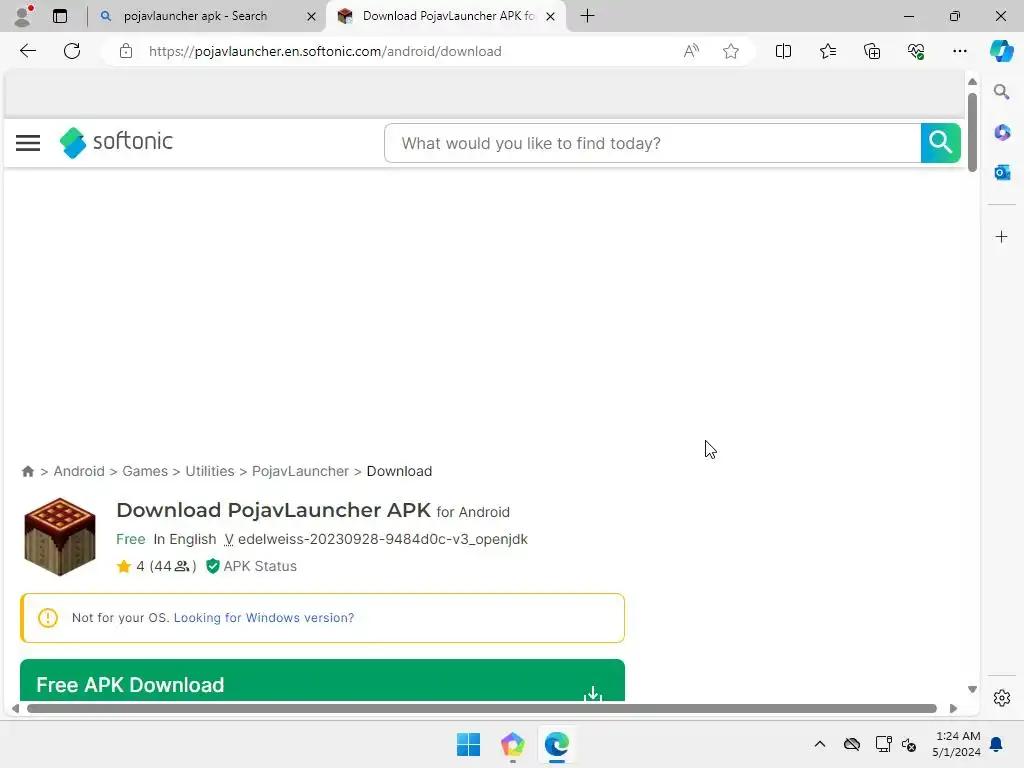Click the vertical page scrollbar thumb
Image resolution: width=1024 pixels, height=768 pixels.
coord(972,132)
